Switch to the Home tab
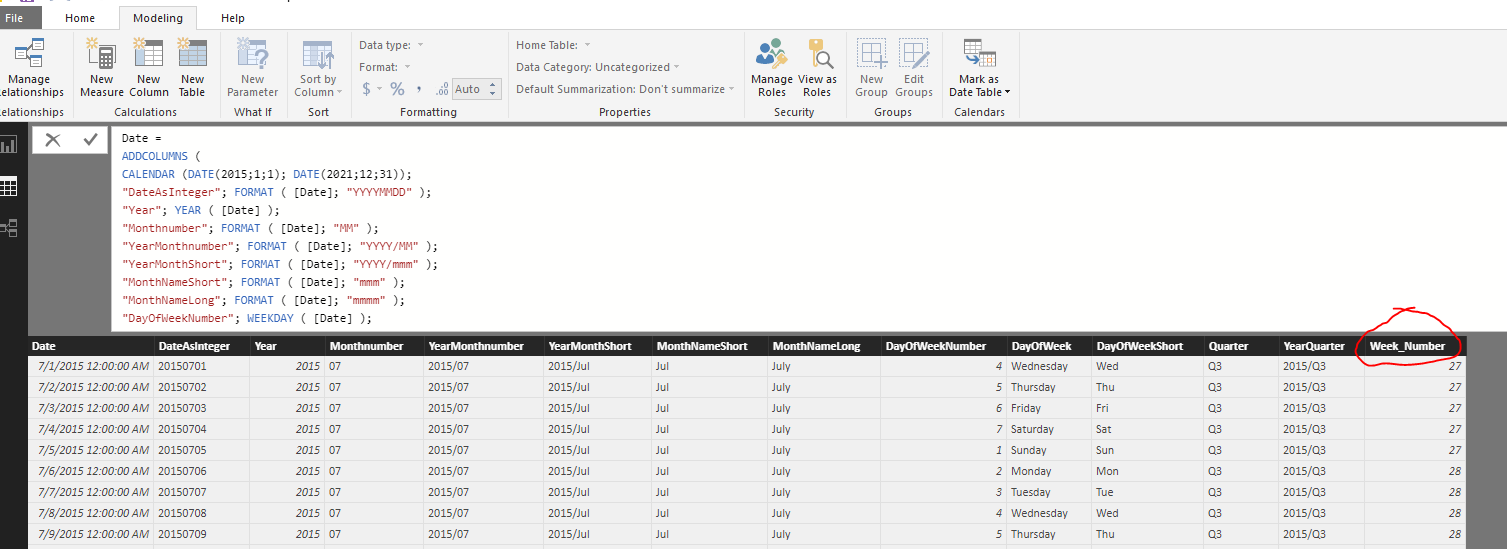 pos(80,18)
